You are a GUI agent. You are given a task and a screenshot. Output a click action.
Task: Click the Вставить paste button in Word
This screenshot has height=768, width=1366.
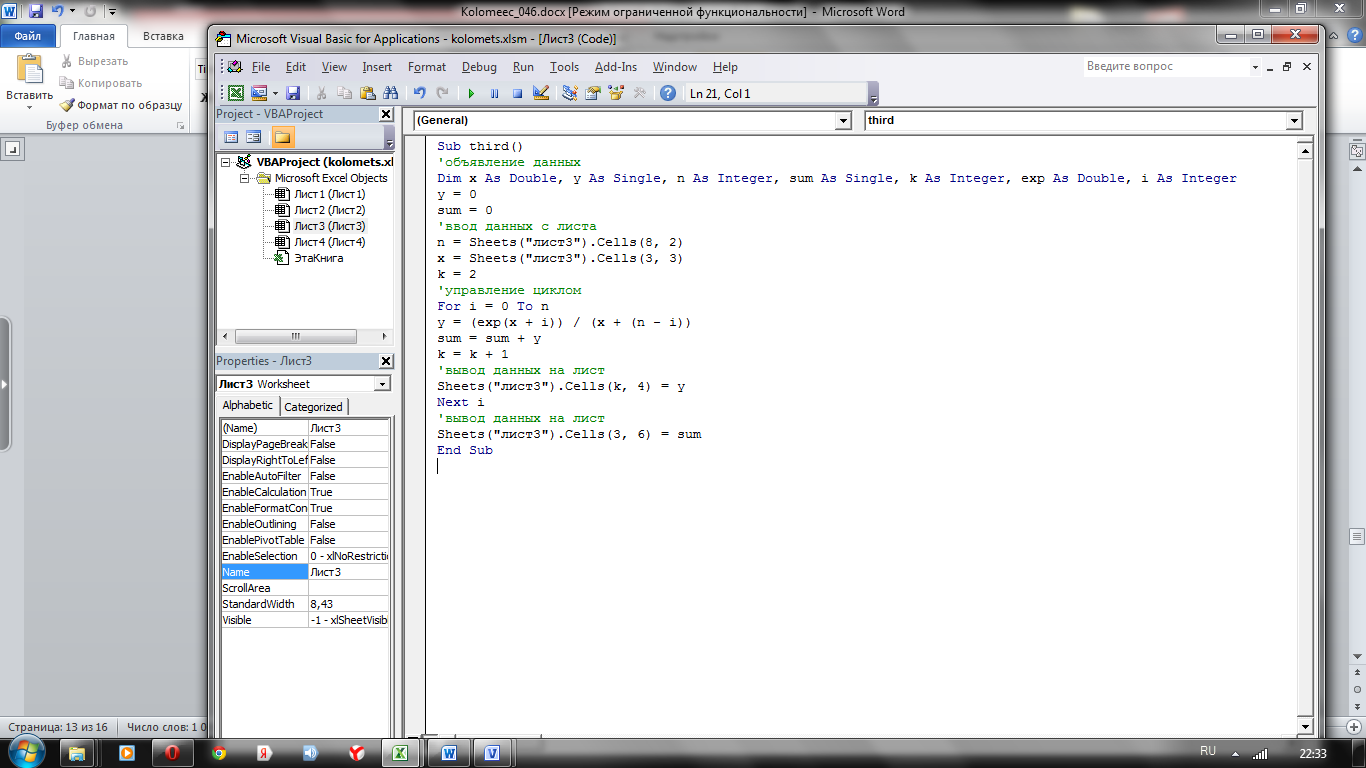coord(30,82)
